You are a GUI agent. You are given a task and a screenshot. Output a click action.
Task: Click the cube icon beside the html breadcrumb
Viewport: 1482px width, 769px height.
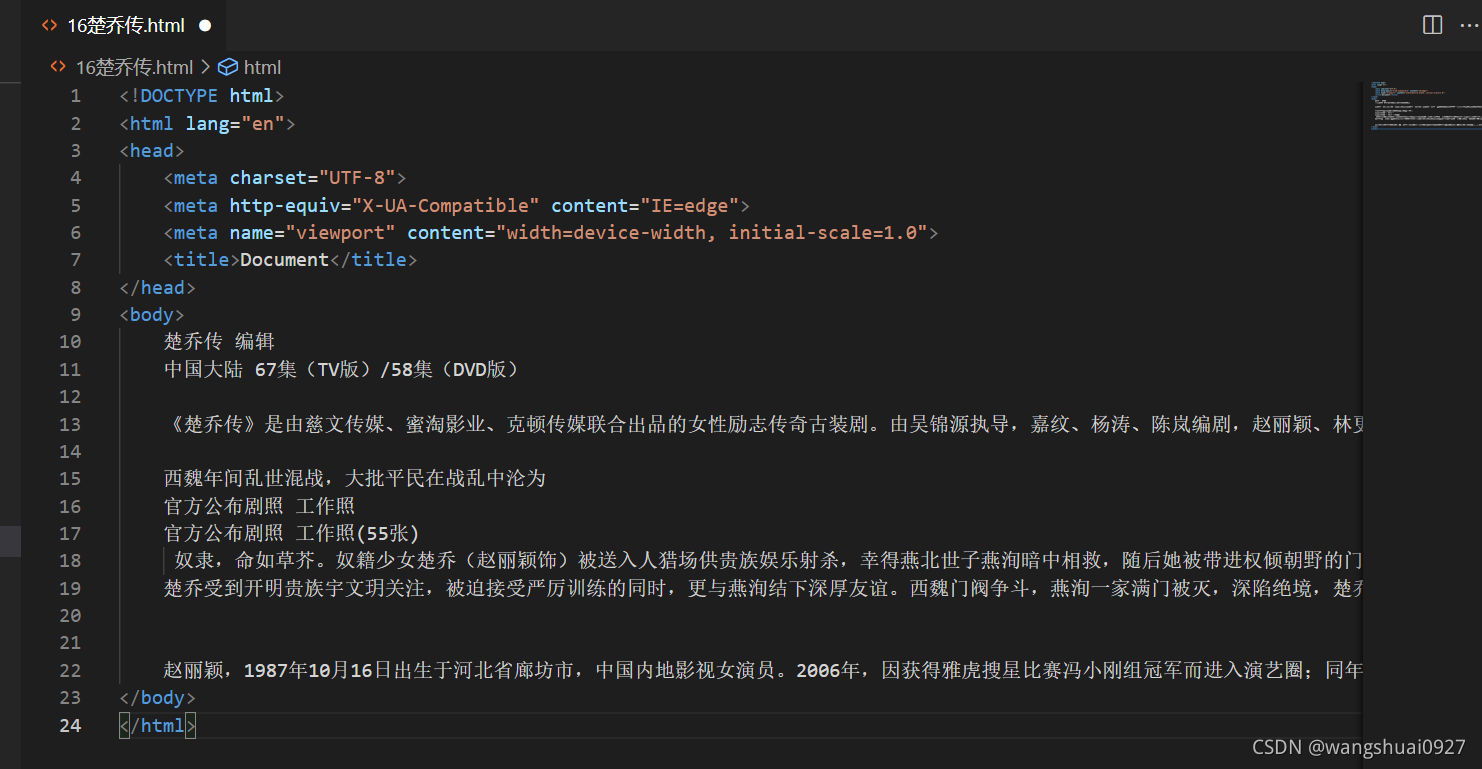(x=228, y=67)
